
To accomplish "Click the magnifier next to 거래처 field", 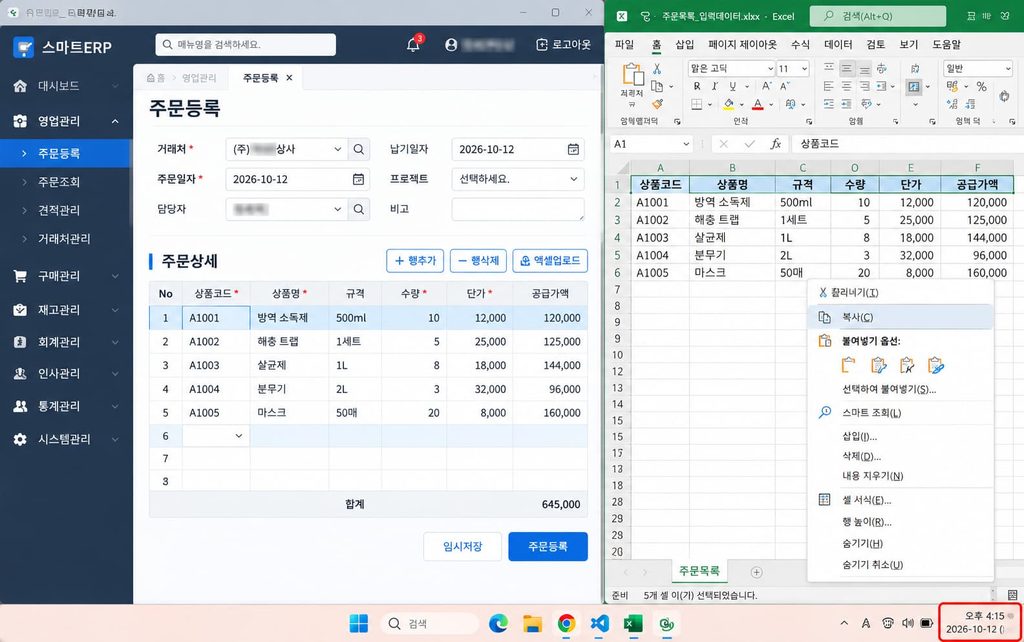I will click(x=359, y=150).
